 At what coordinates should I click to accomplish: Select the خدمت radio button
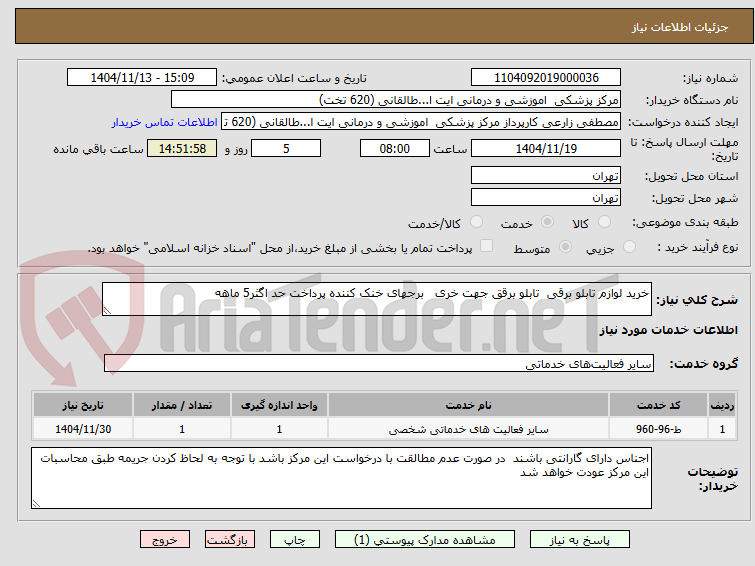click(x=547, y=222)
